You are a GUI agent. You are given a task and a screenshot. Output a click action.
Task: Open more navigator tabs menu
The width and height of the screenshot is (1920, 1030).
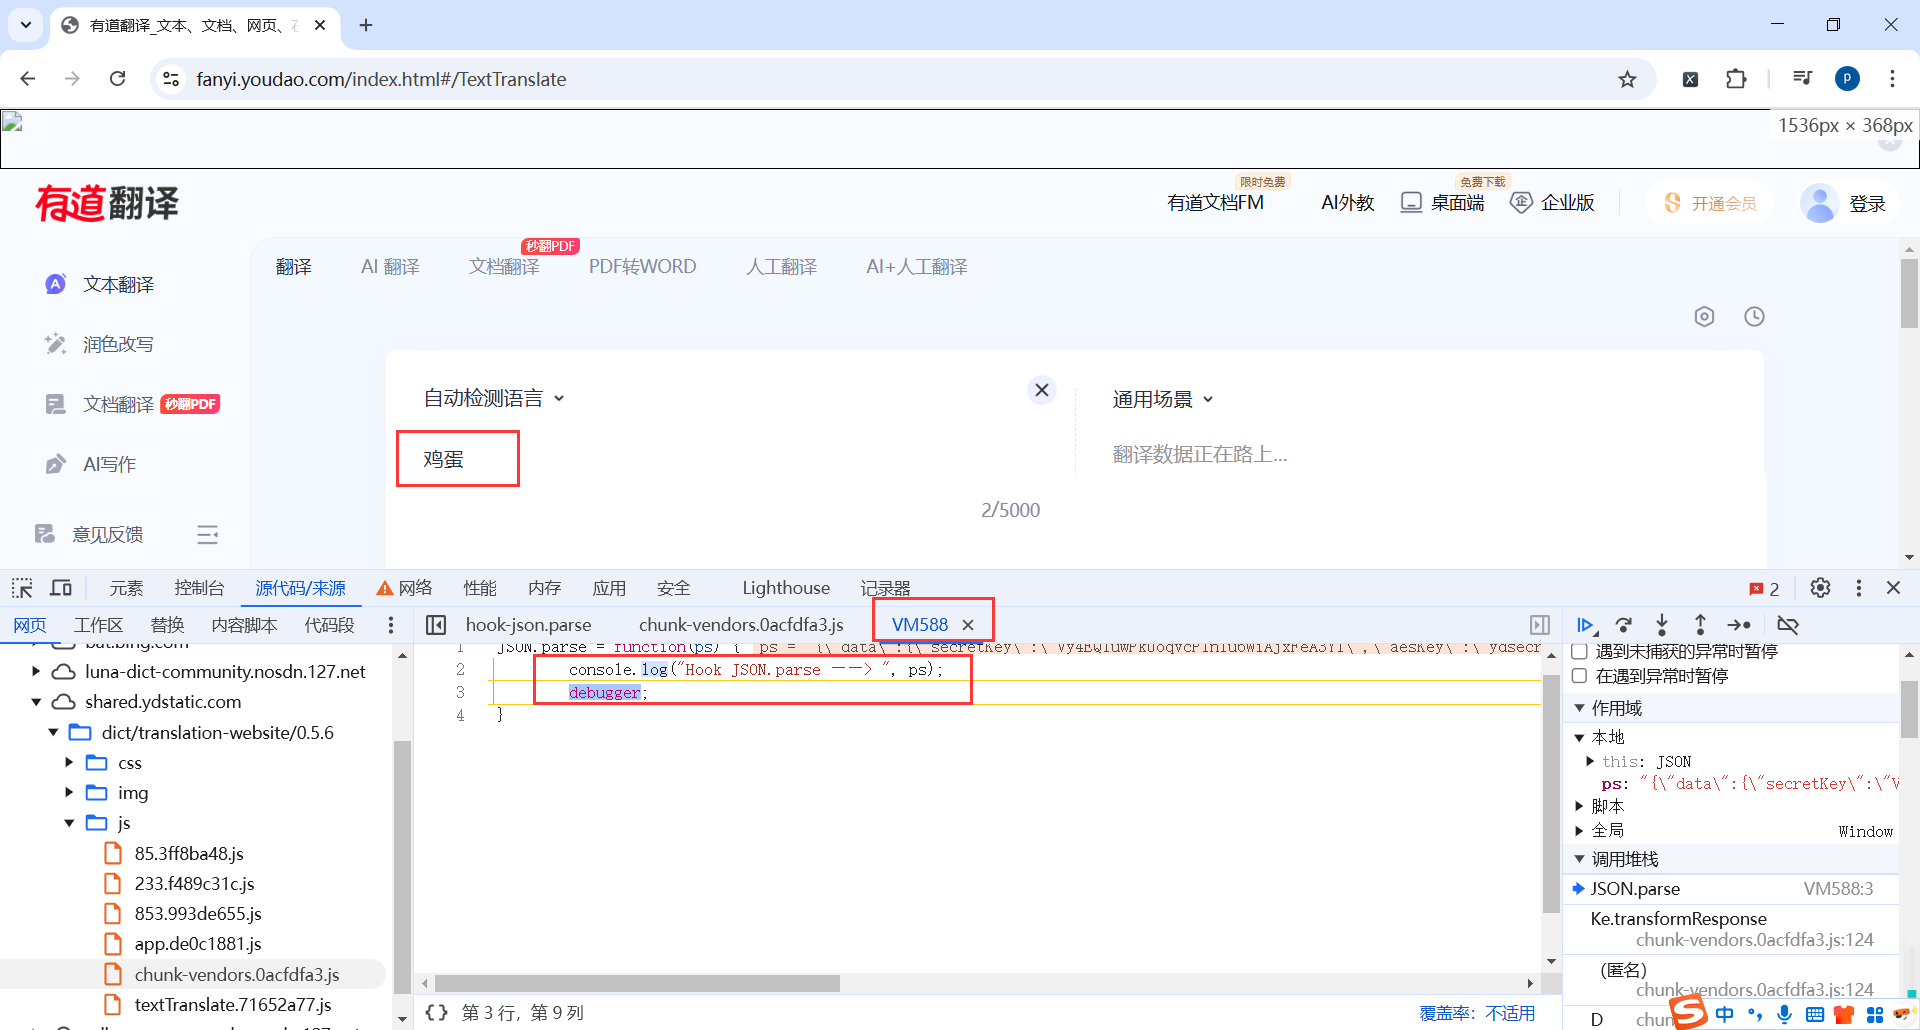391,625
